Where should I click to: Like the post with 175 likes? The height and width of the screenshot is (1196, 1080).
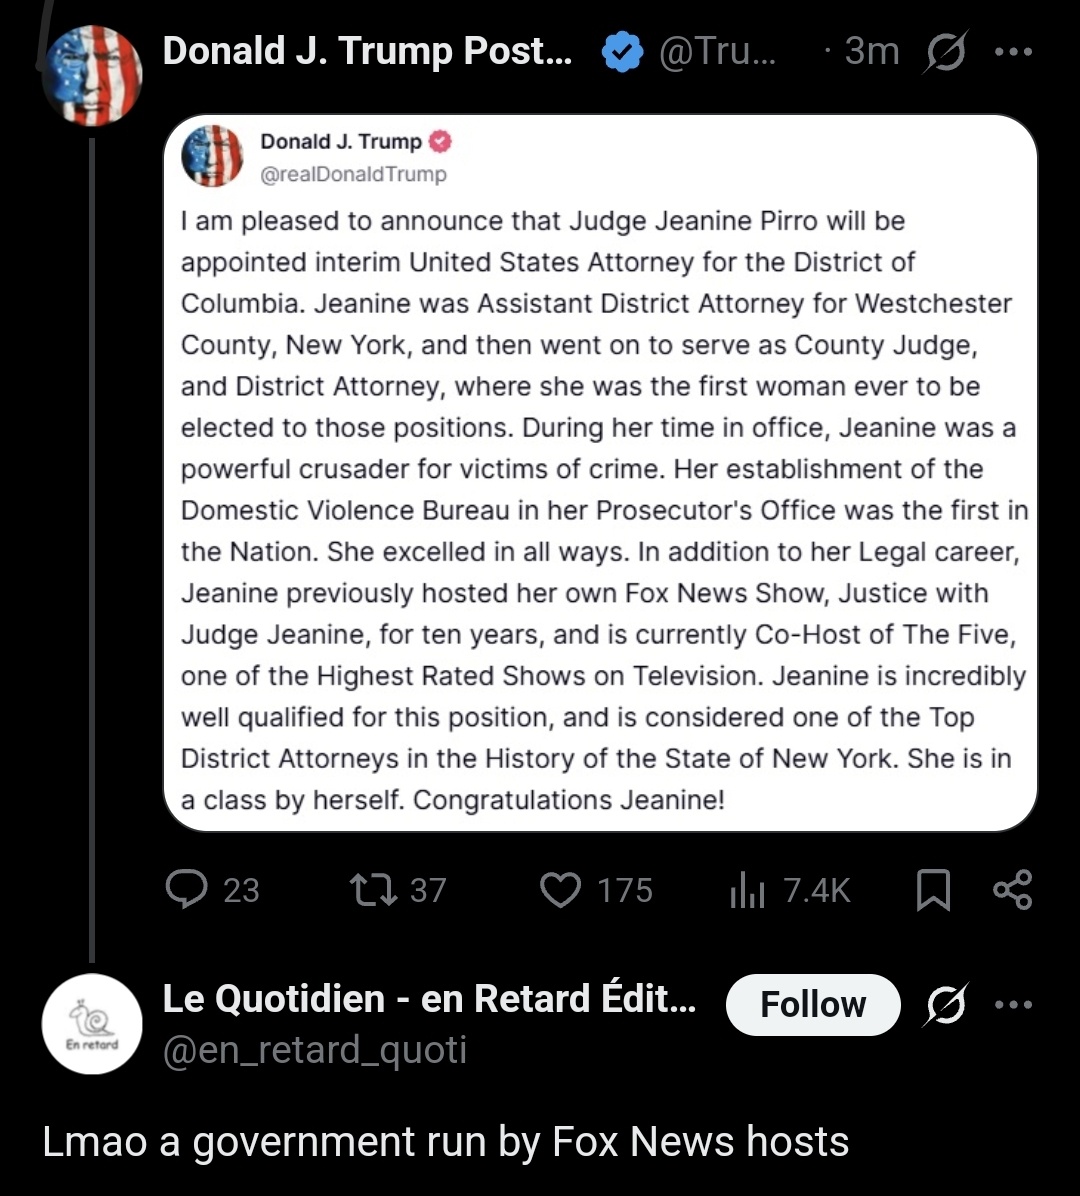coord(561,889)
